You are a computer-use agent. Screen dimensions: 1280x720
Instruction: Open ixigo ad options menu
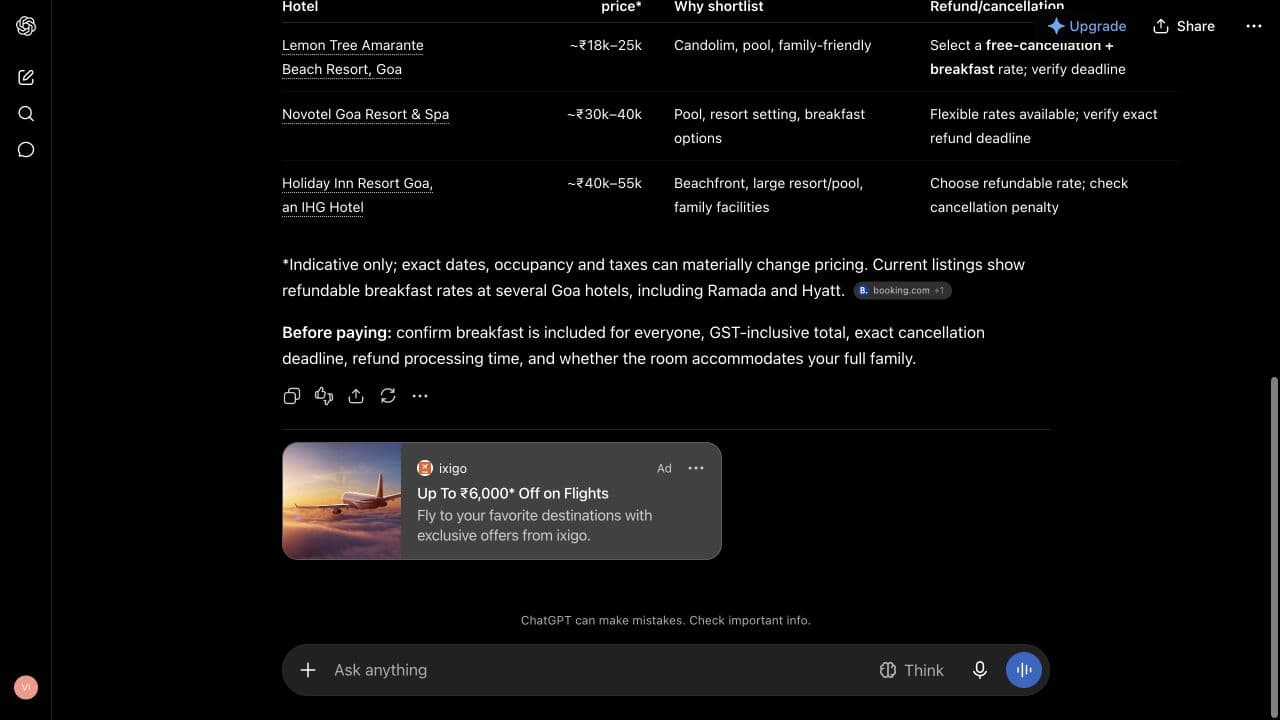696,468
